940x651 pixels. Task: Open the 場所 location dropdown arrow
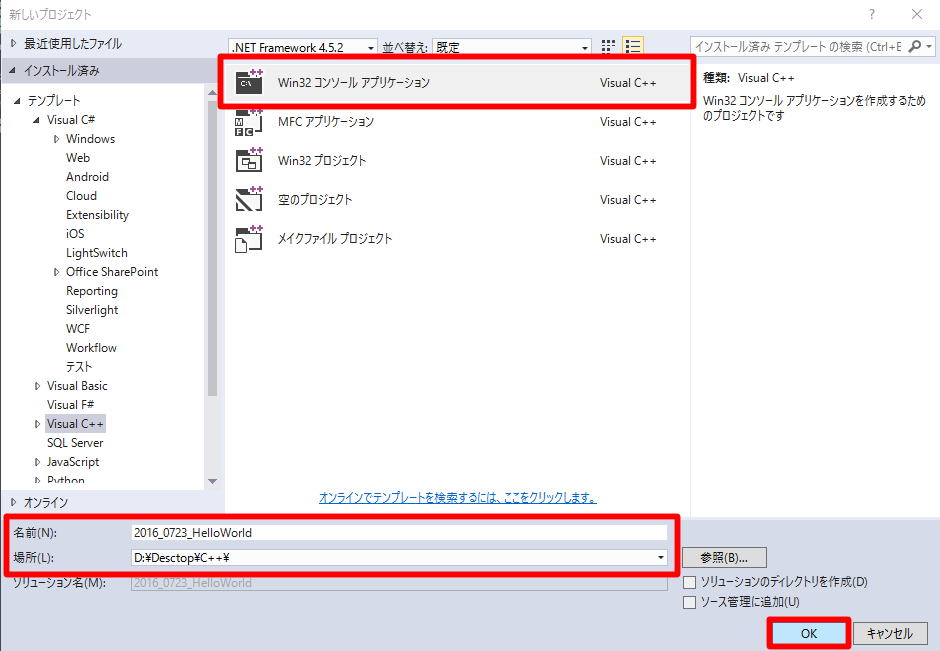[x=661, y=557]
